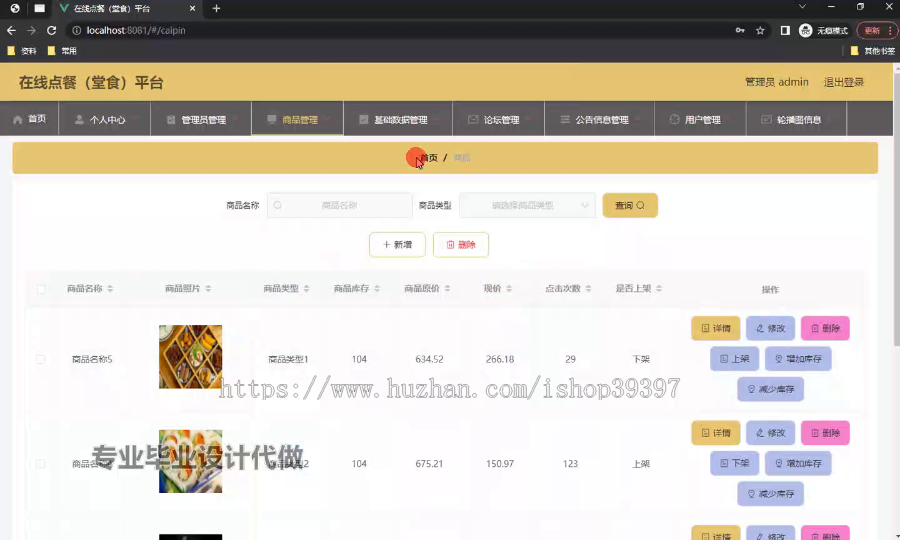Sort by 商品照片 column arrows
Image resolution: width=900 pixels, height=540 pixels.
click(x=208, y=289)
